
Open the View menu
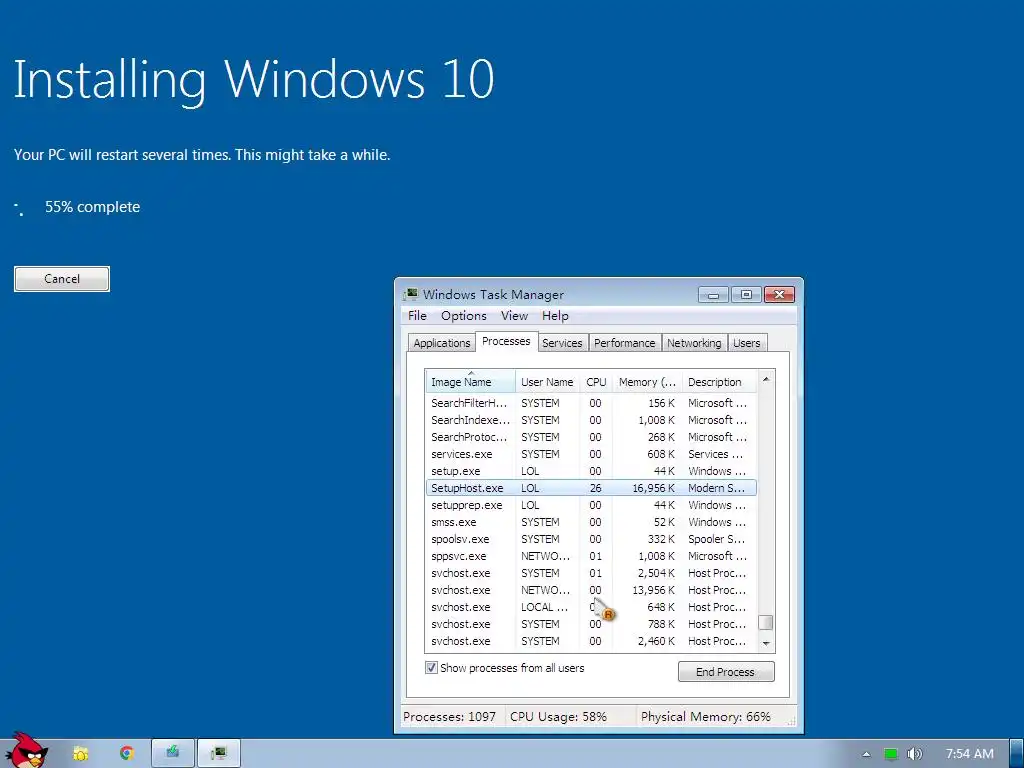tap(514, 316)
